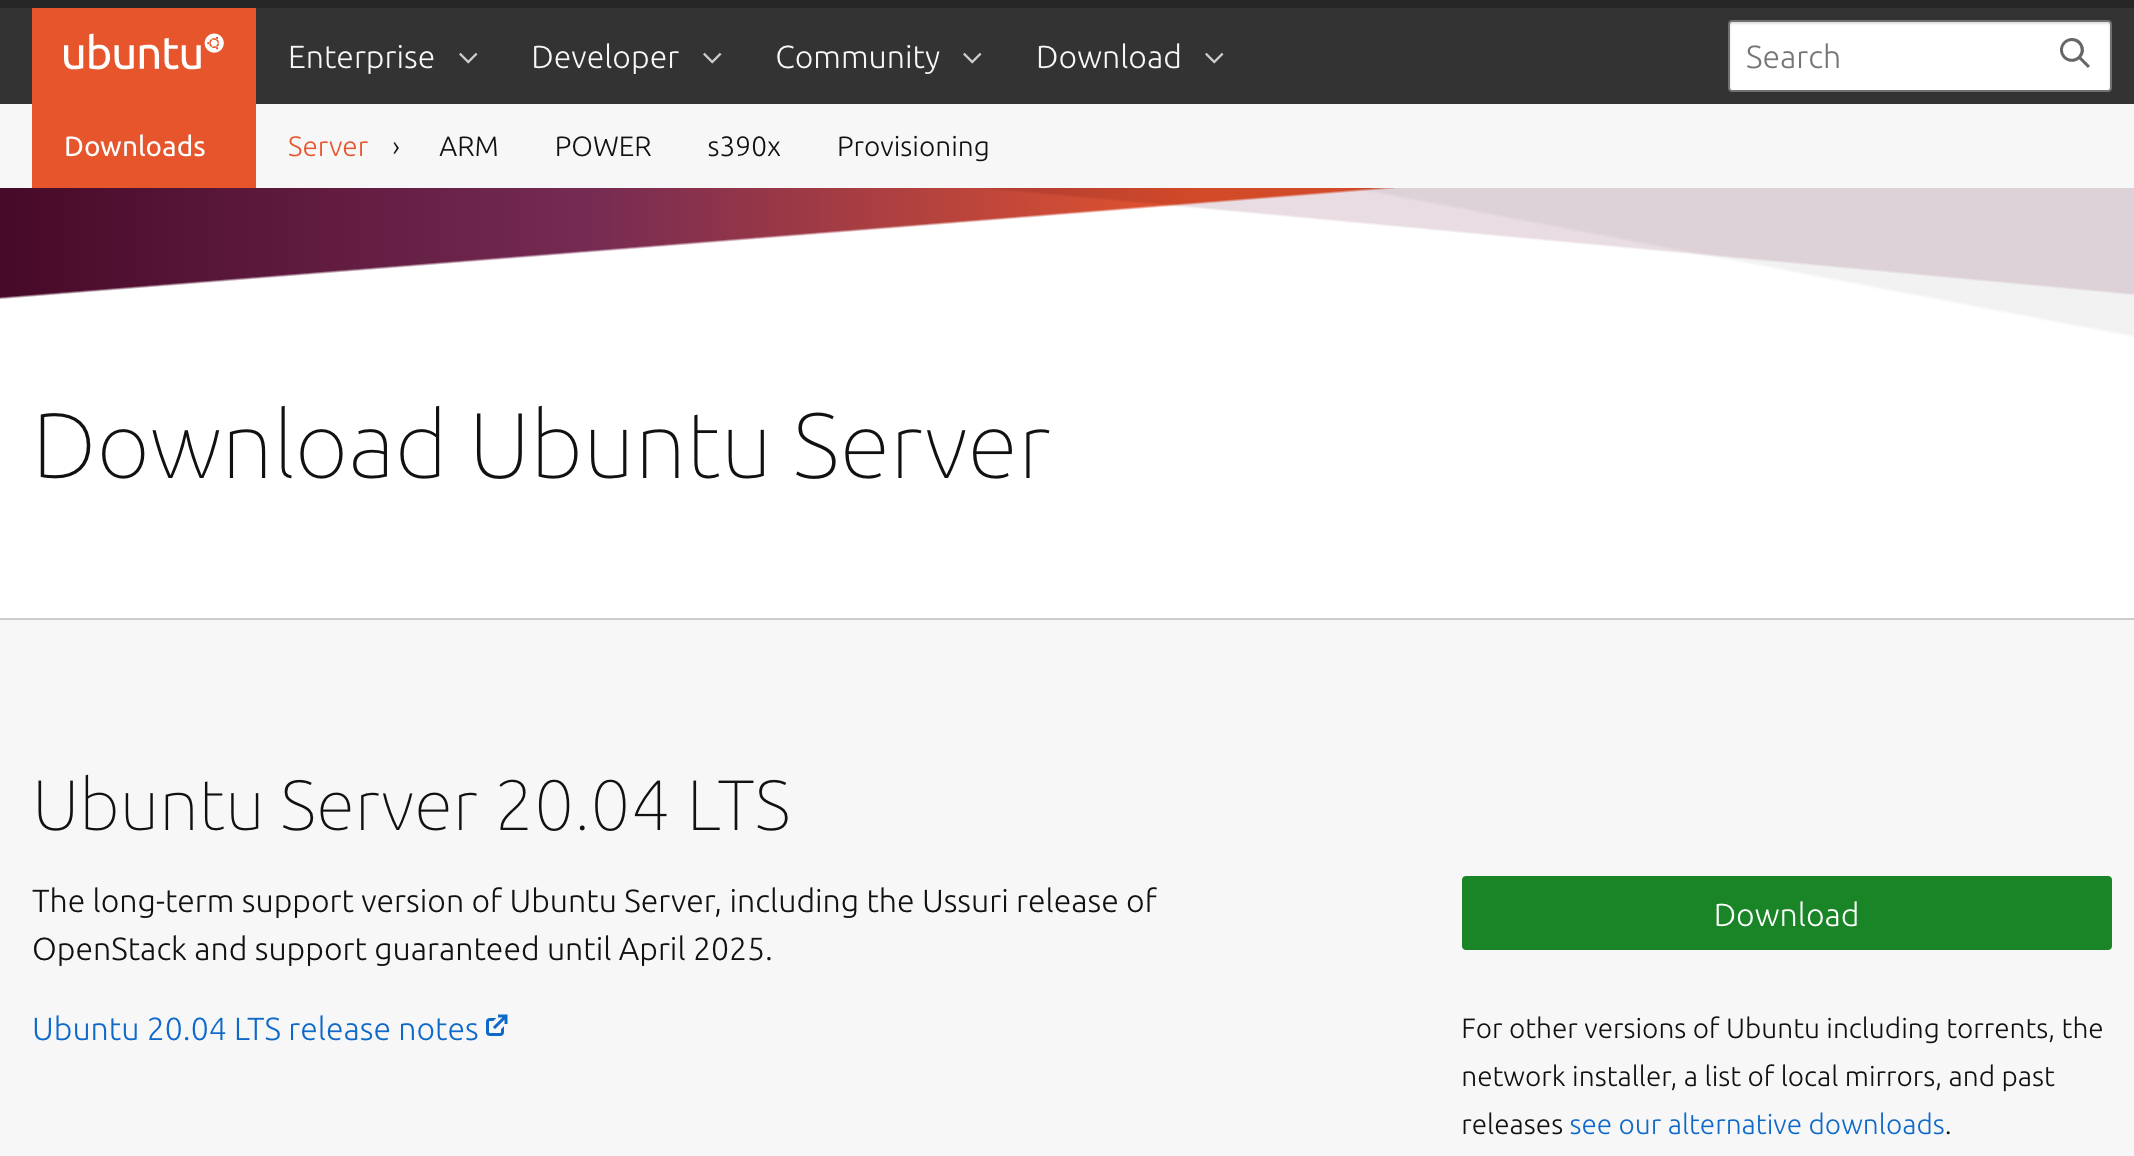Click the external link icon beside release notes
Screen dimensions: 2134x1156
[497, 1026]
